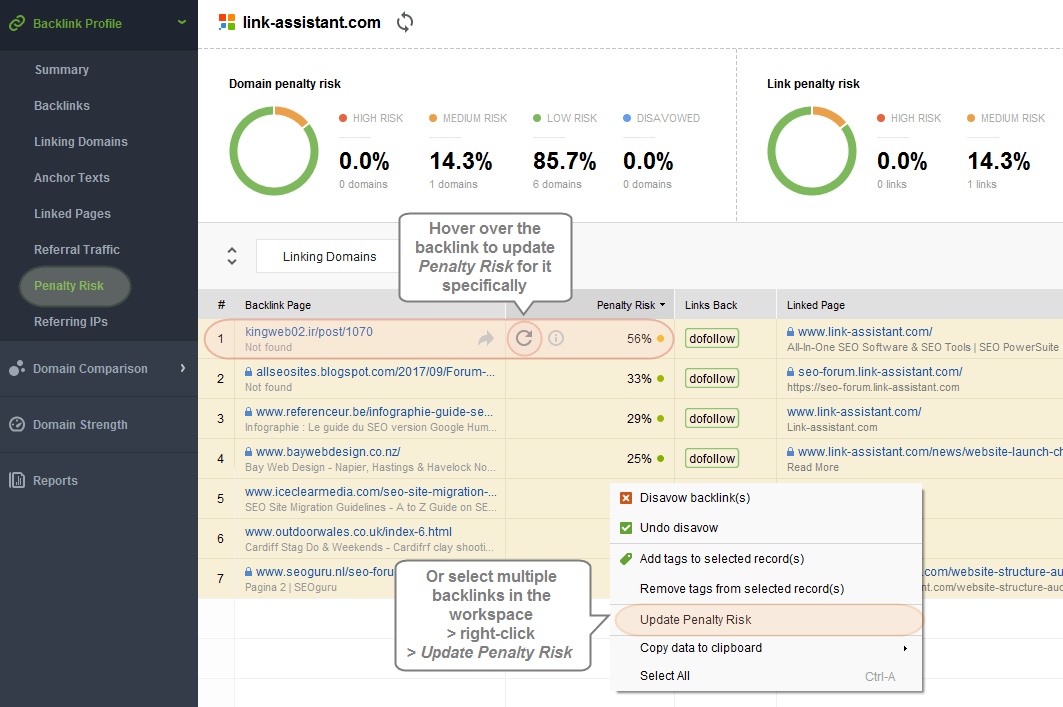Open seo-forum.link-assistant.com linked page

pos(880,371)
